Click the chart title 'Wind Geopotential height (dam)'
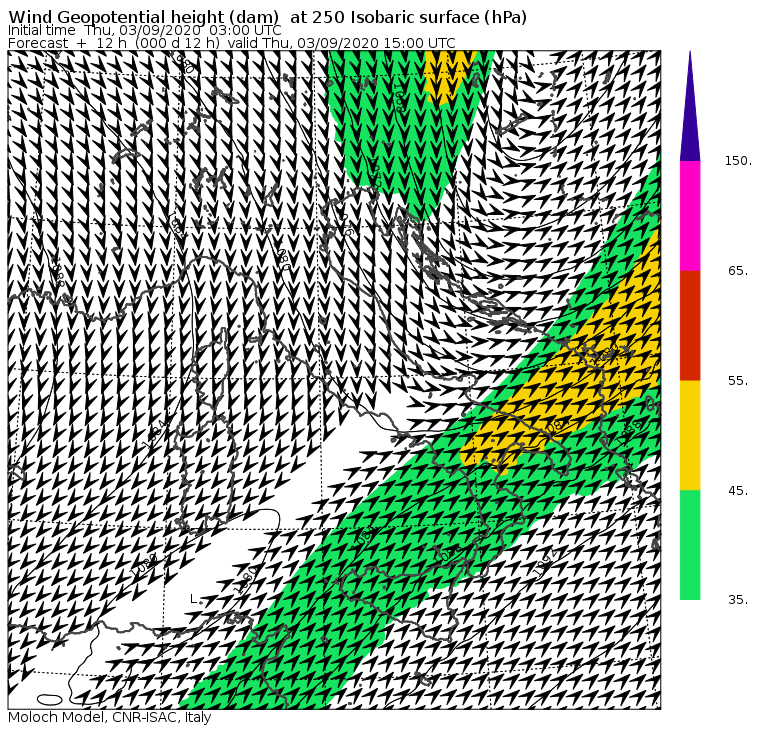The image size is (760, 731). pyautogui.click(x=144, y=17)
